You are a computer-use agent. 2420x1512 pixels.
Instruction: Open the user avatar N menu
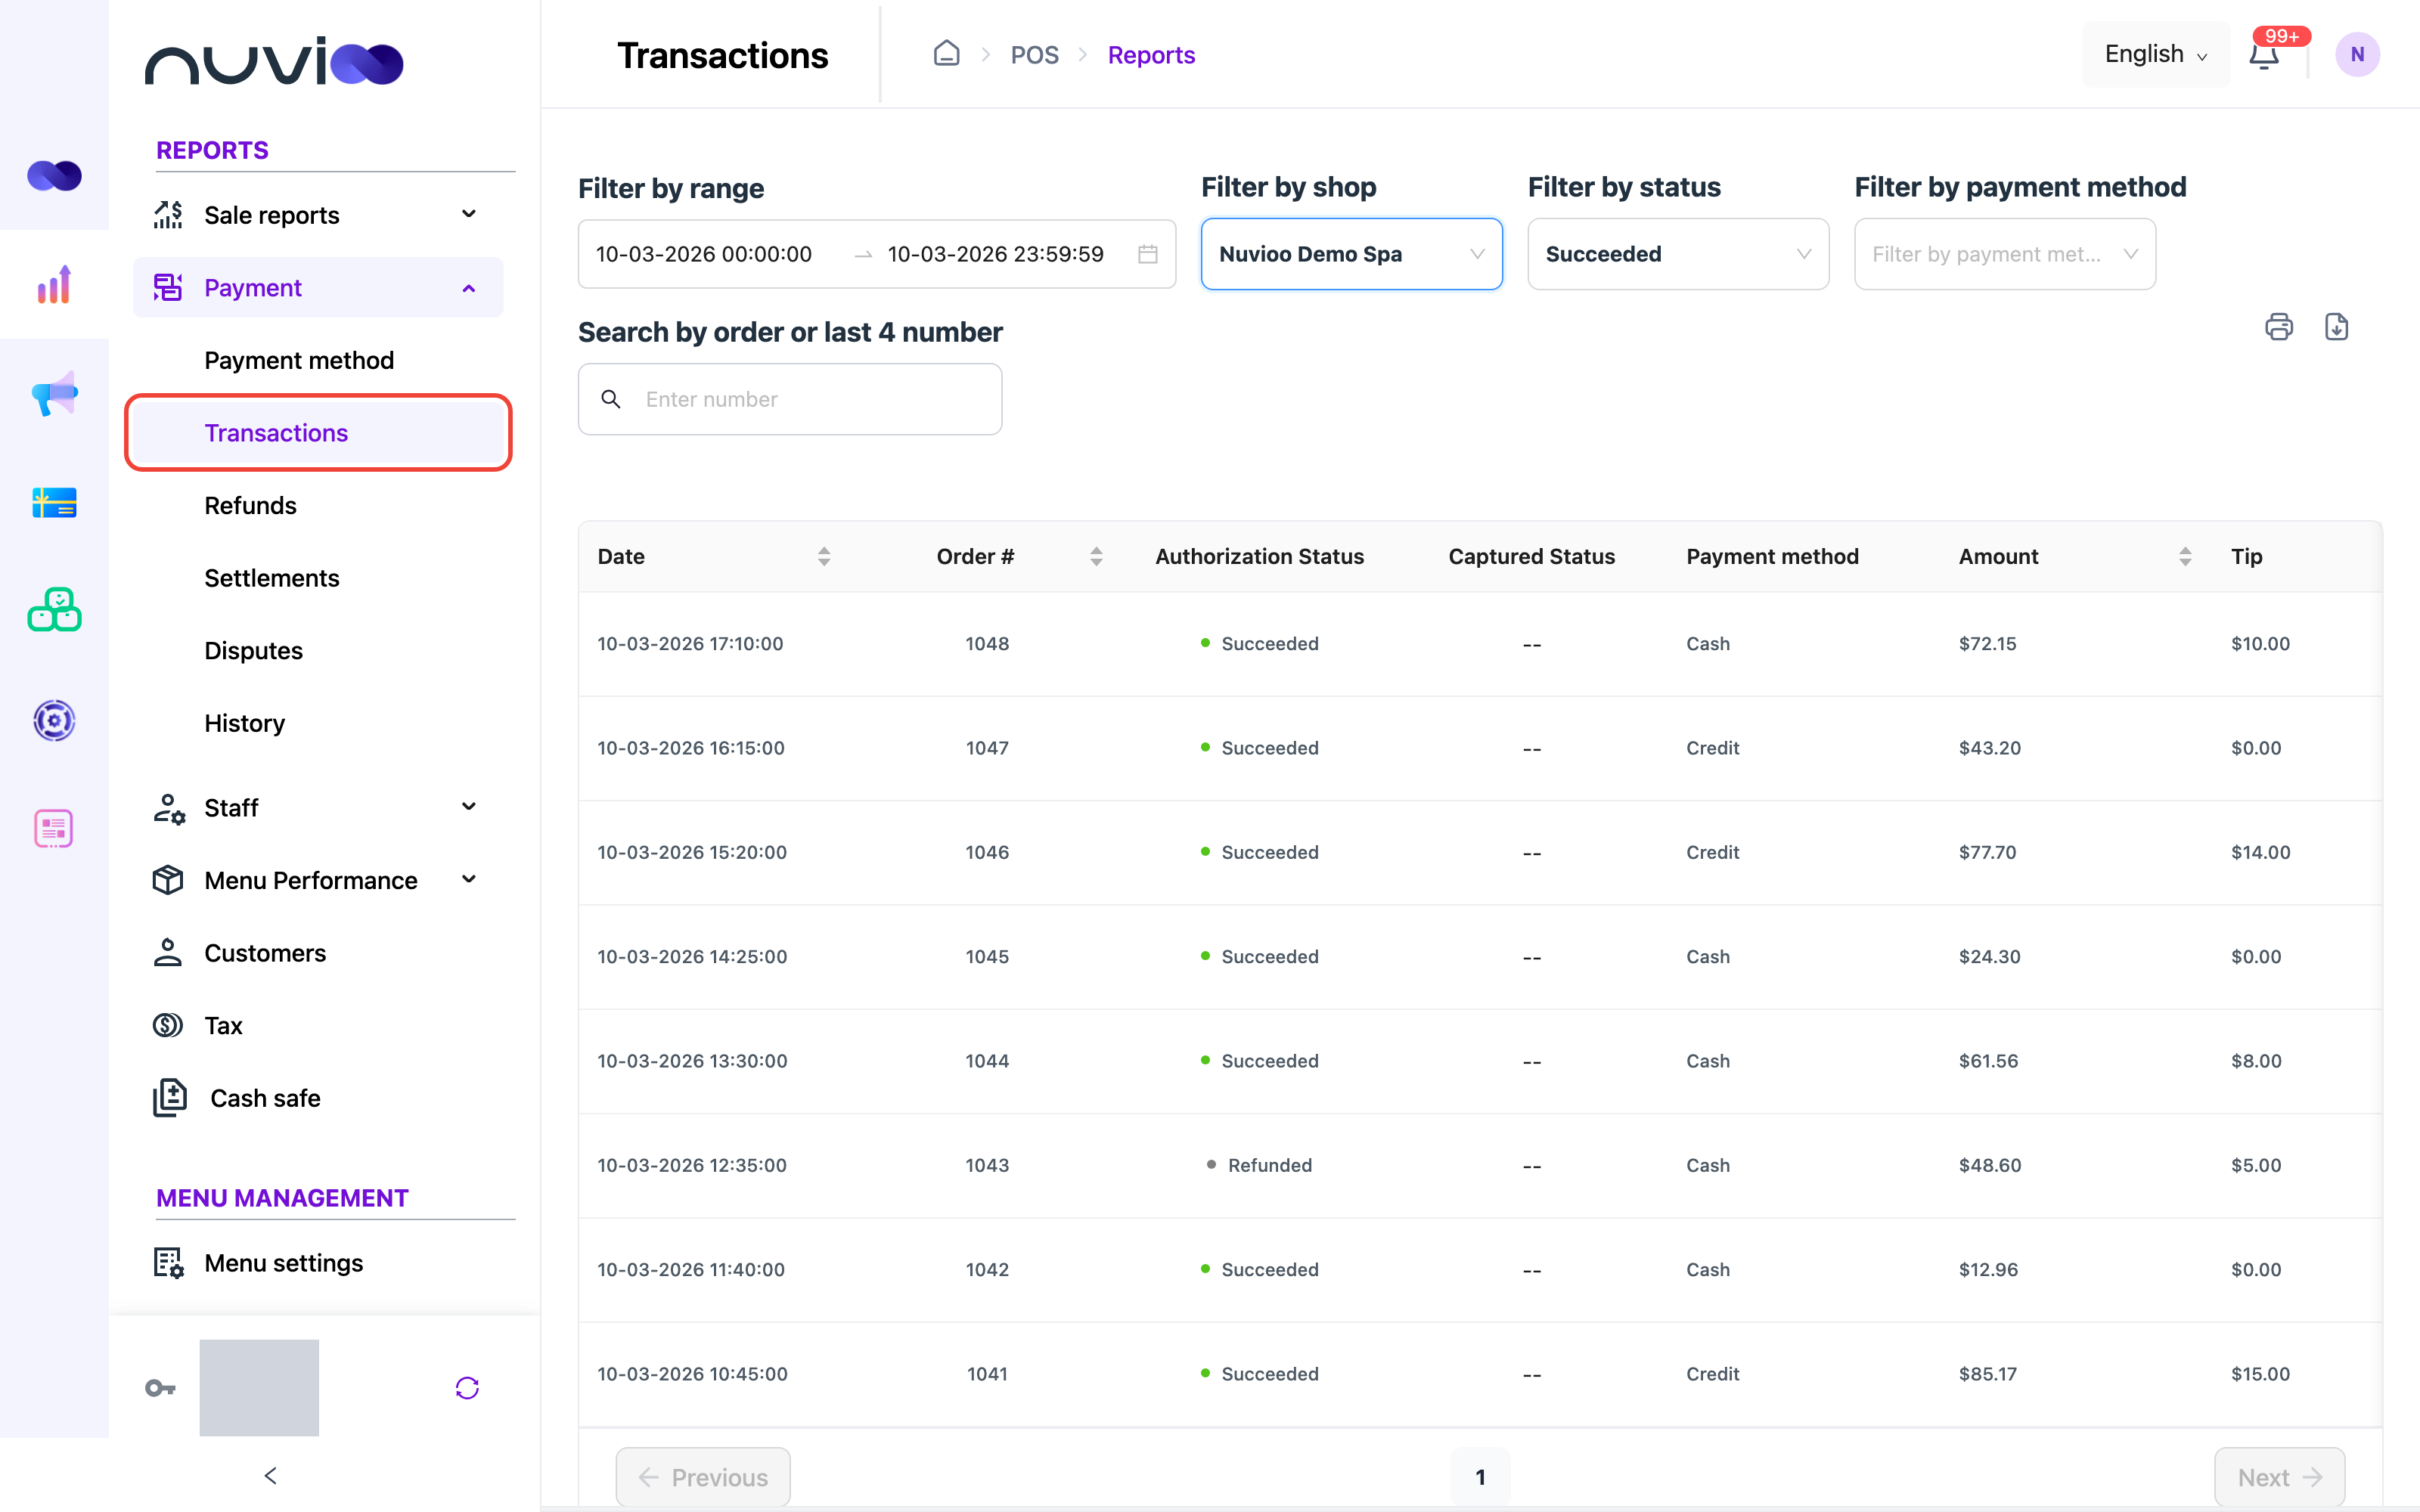[x=2357, y=55]
